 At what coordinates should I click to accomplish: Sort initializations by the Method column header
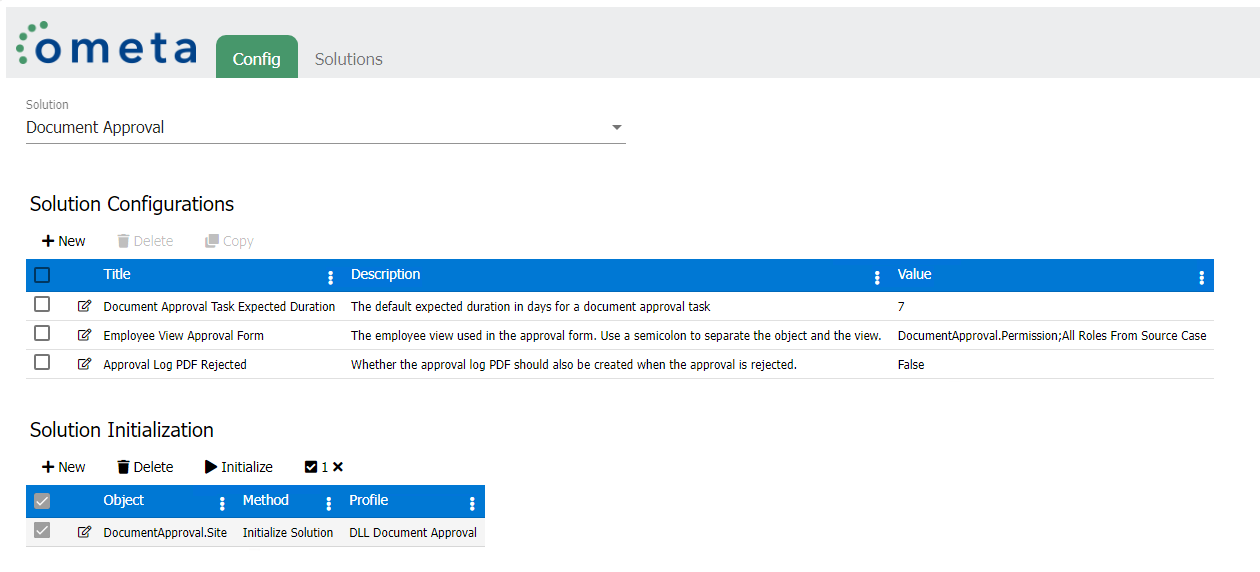[266, 500]
